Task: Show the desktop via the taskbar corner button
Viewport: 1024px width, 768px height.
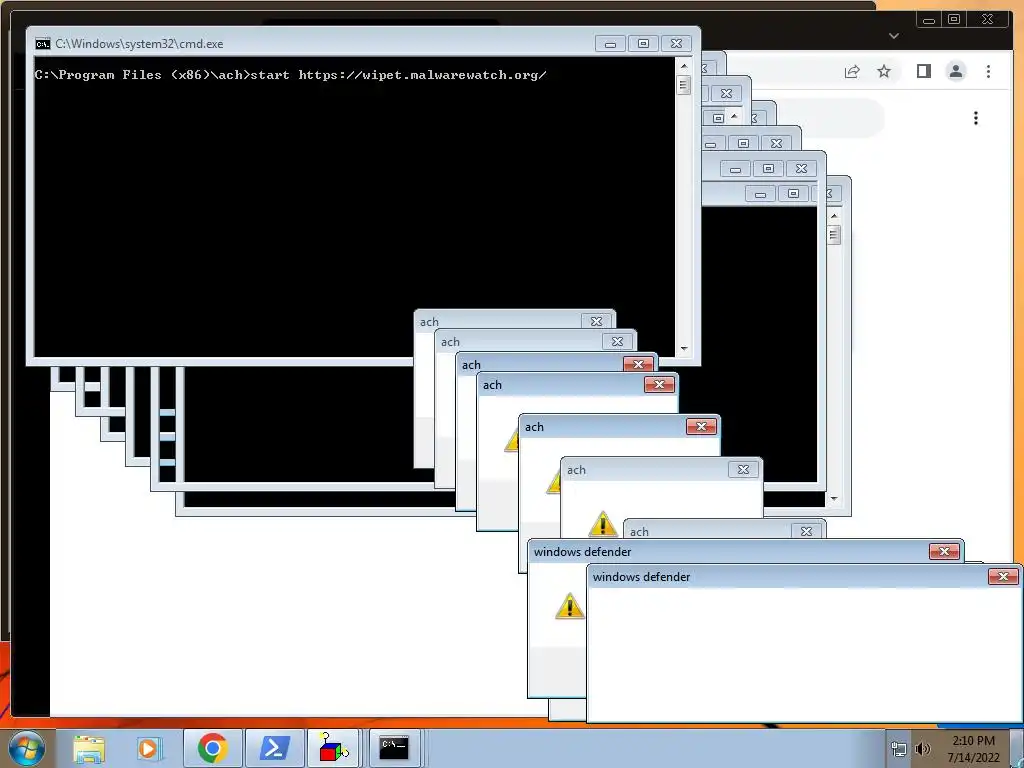Action: point(1017,748)
